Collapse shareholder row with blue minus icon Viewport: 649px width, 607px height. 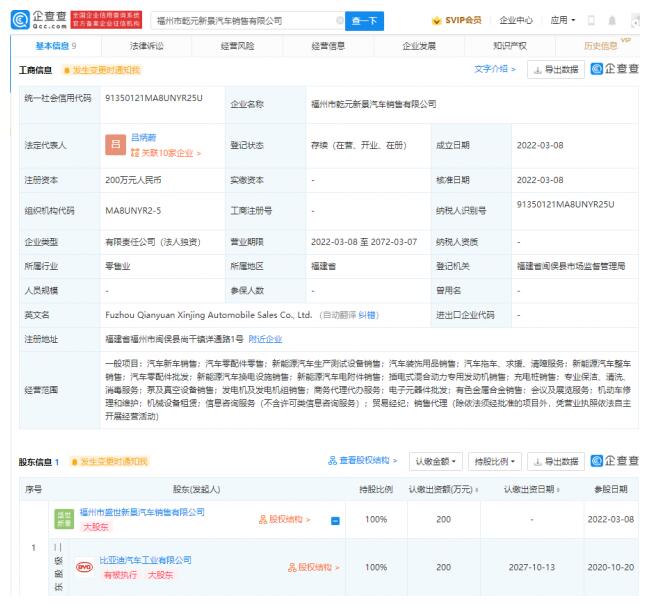click(x=335, y=519)
